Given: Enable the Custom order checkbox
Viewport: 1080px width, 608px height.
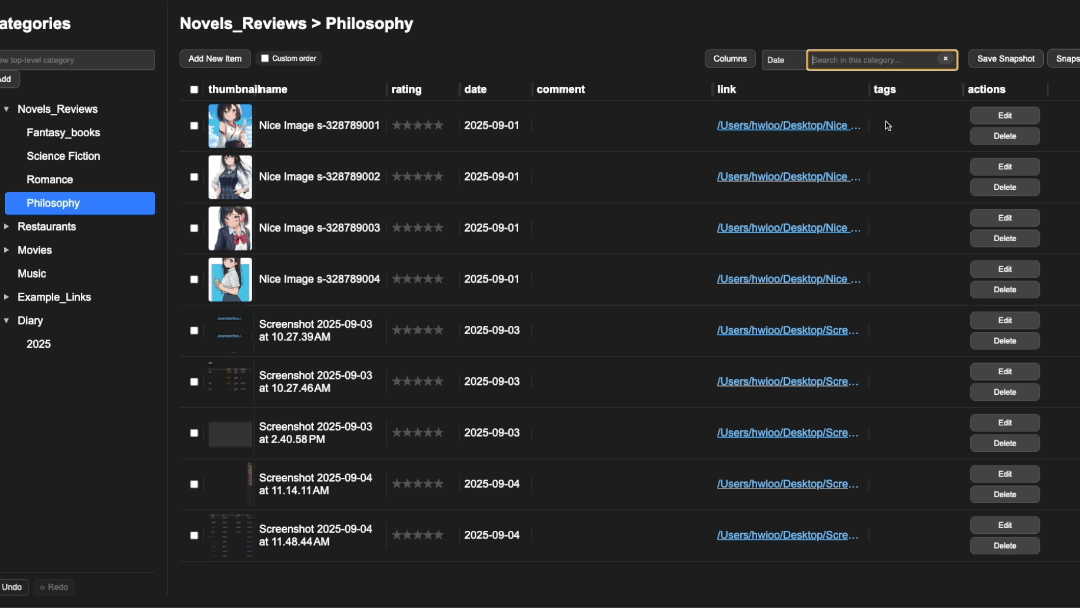Looking at the screenshot, I should tap(265, 59).
